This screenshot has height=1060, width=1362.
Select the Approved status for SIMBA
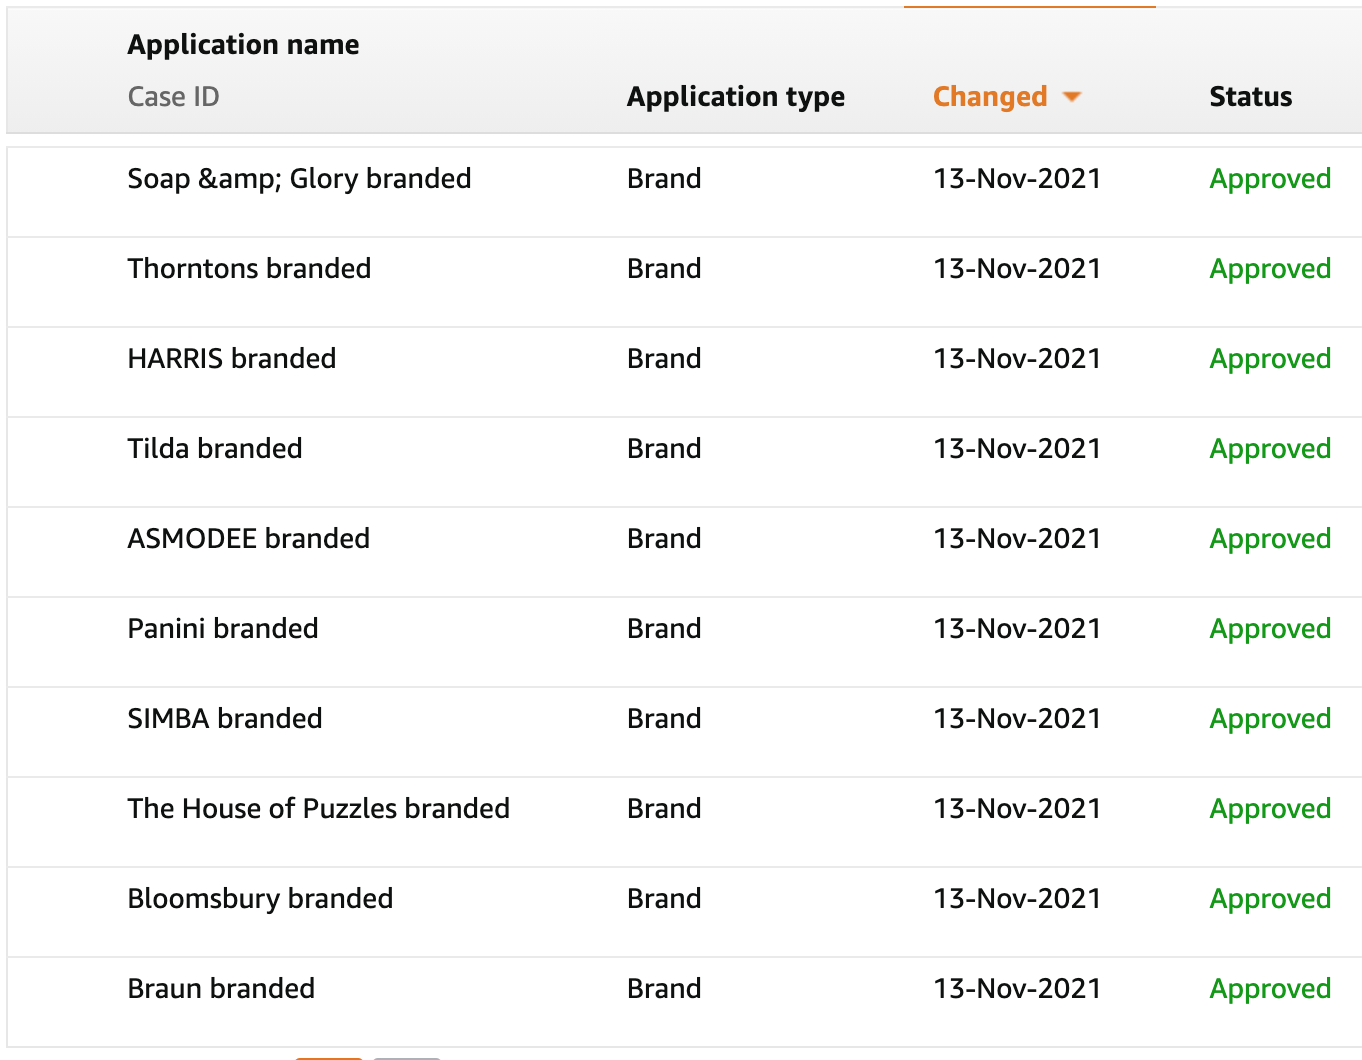coord(1270,720)
